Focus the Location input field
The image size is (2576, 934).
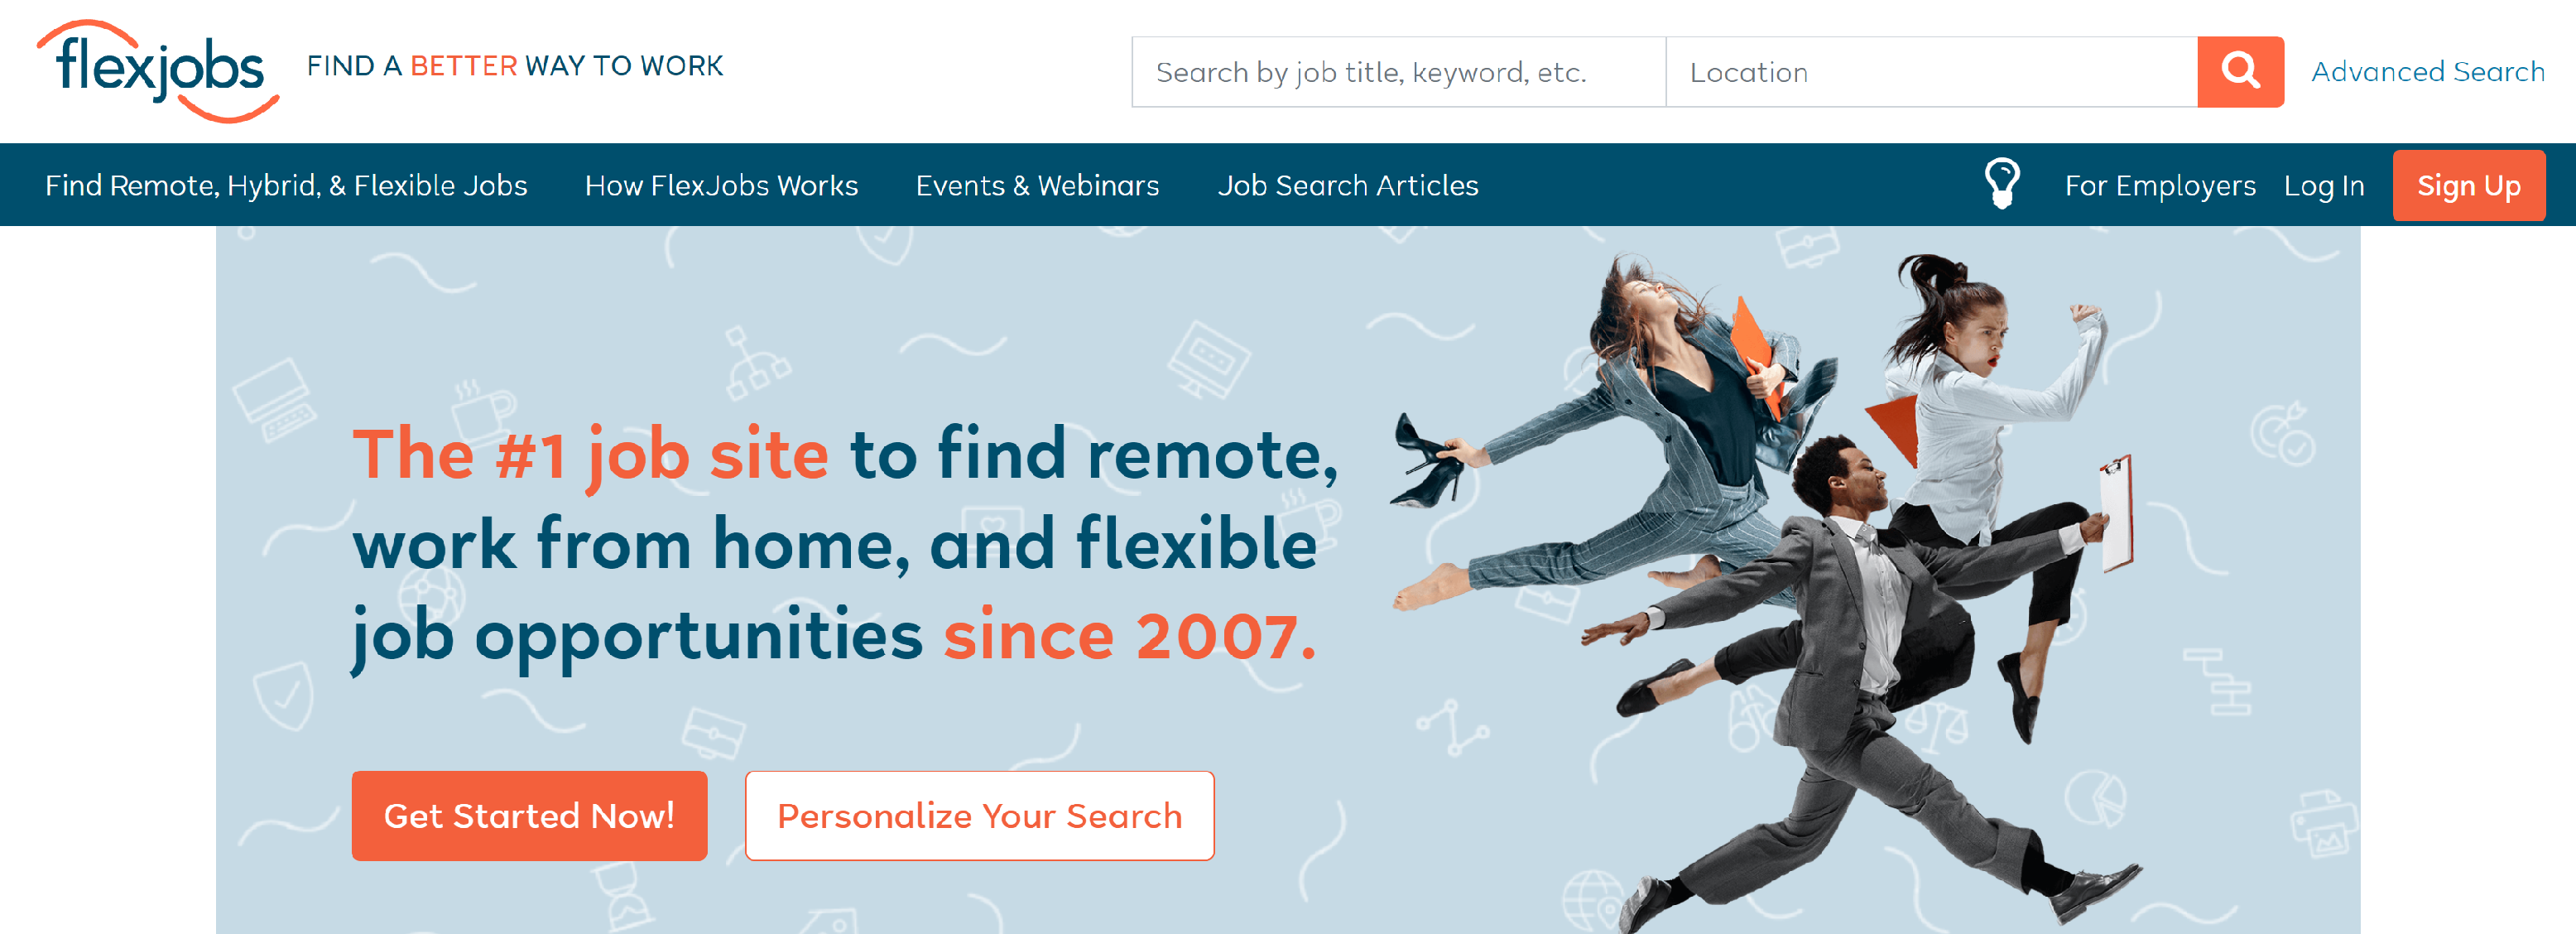pyautogui.click(x=1931, y=72)
